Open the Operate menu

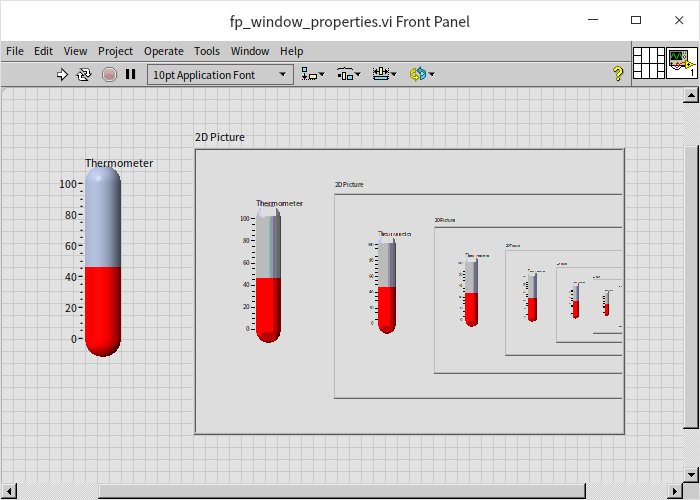click(x=163, y=51)
